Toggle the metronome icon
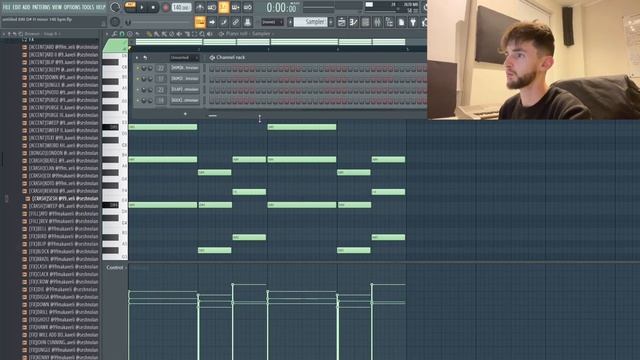This screenshot has width=640, height=360. click(x=200, y=7)
